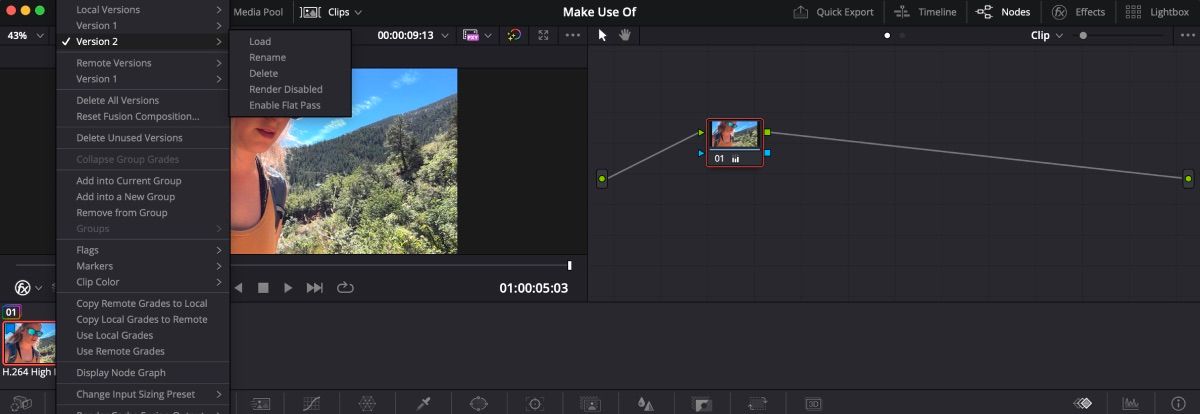
Task: Expand the Clip Color submenu
Action: coord(98,282)
